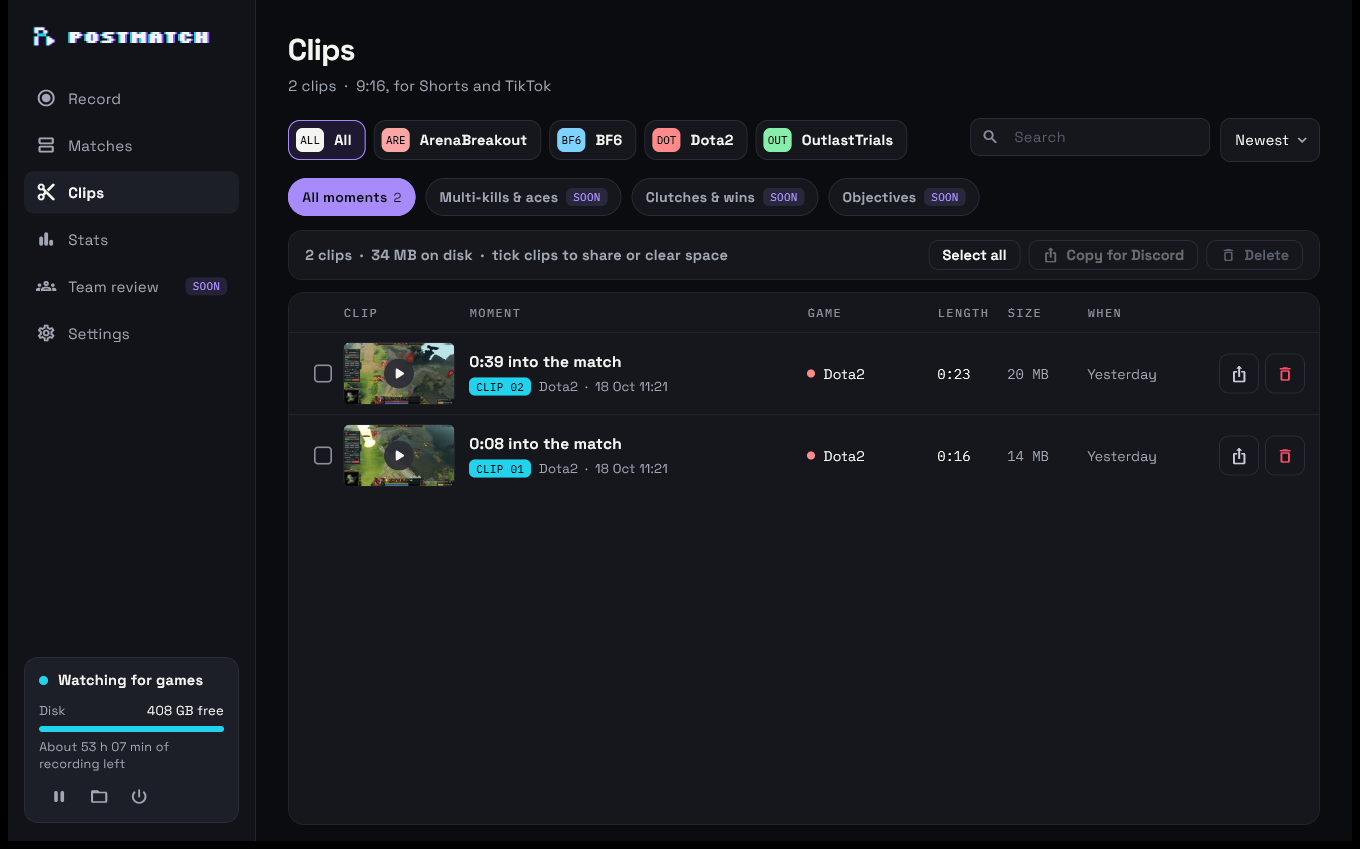Image resolution: width=1360 pixels, height=849 pixels.
Task: Click the search magnifier icon
Action: 990,137
